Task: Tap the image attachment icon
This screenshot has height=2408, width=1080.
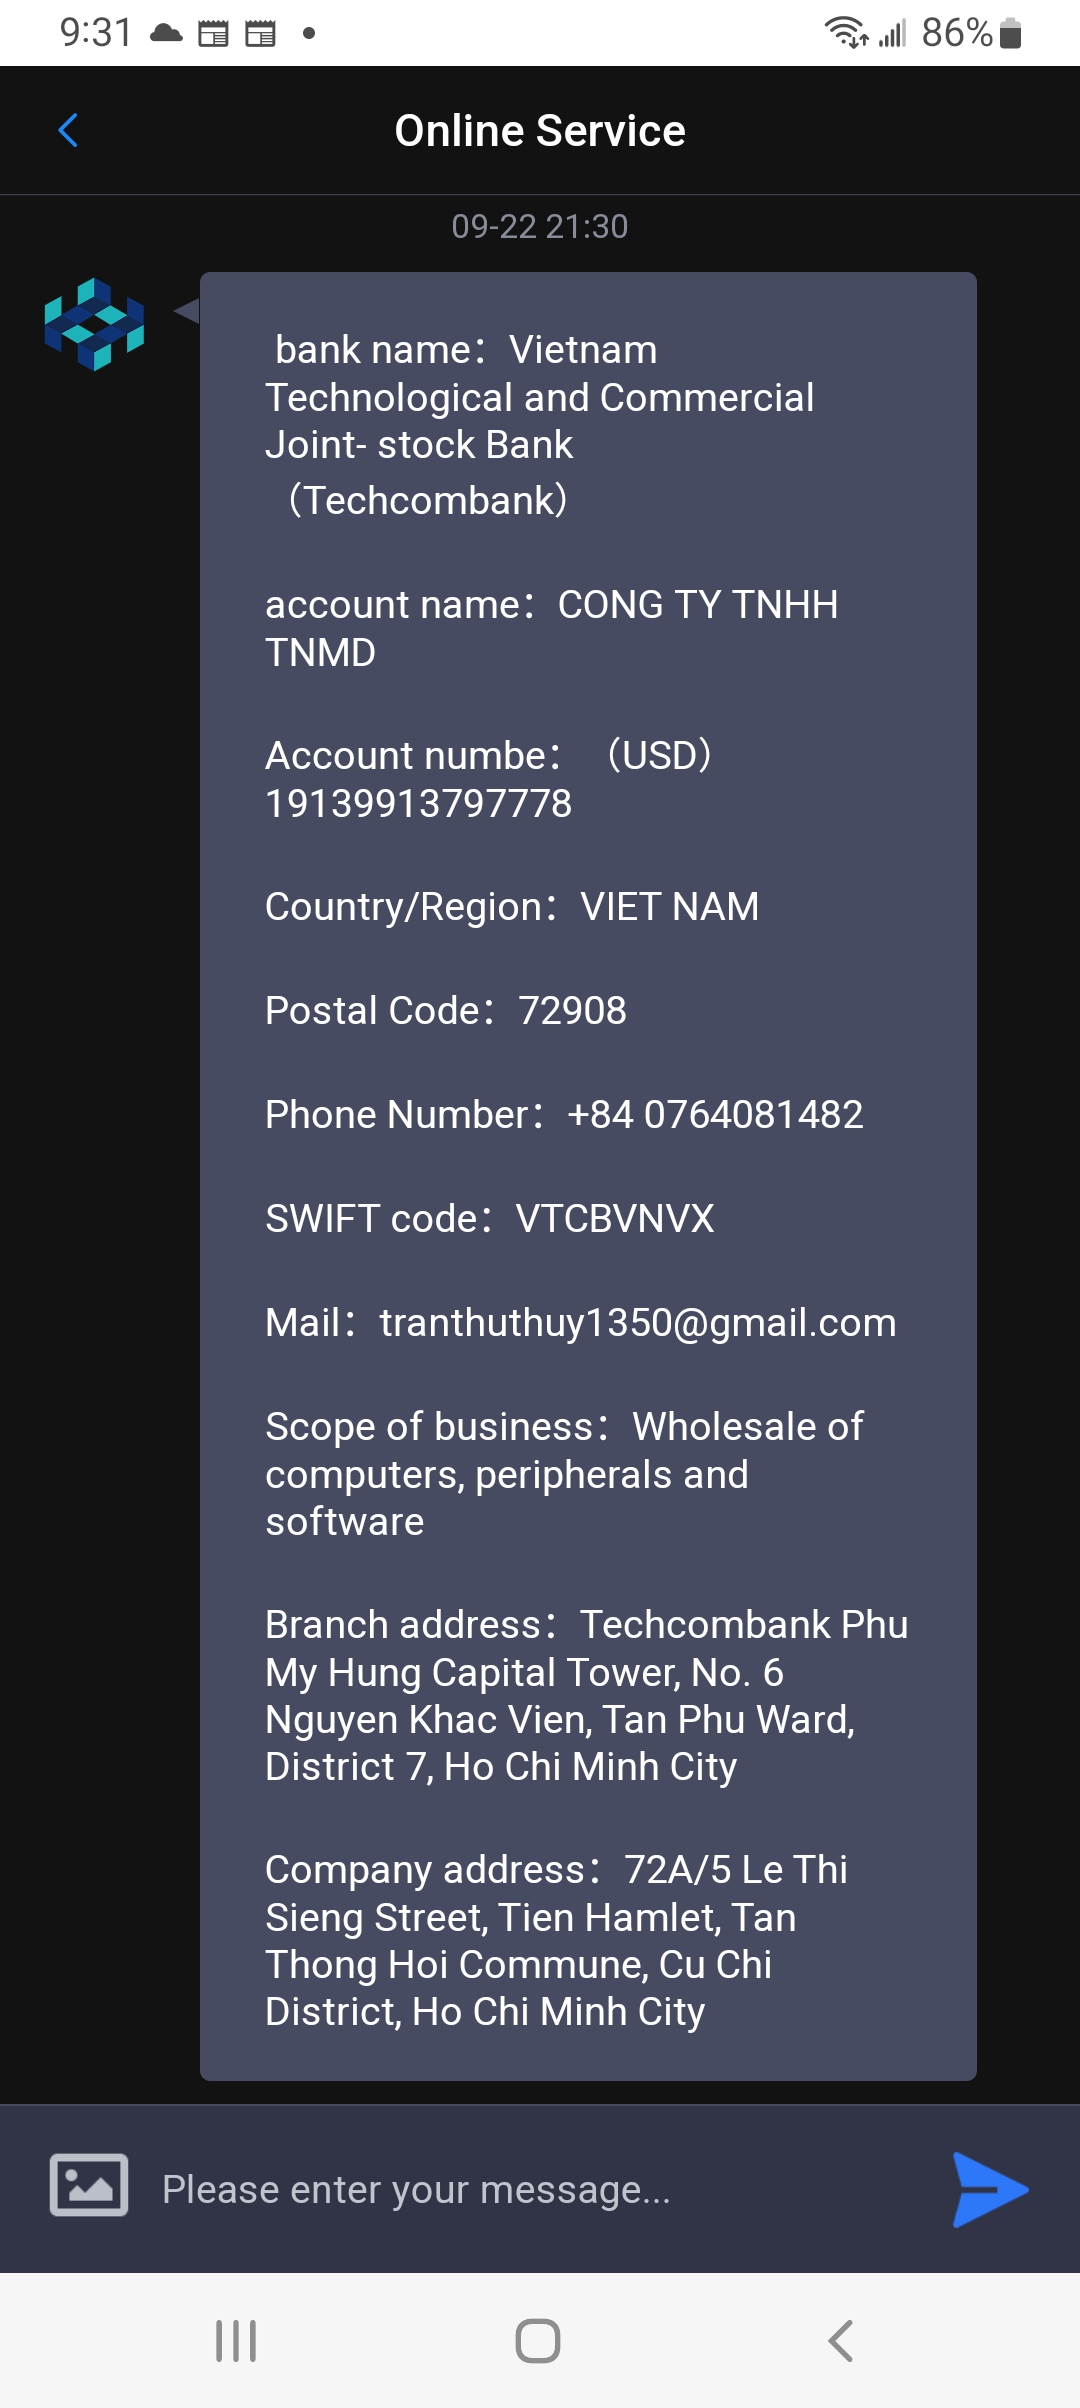Action: (89, 2185)
